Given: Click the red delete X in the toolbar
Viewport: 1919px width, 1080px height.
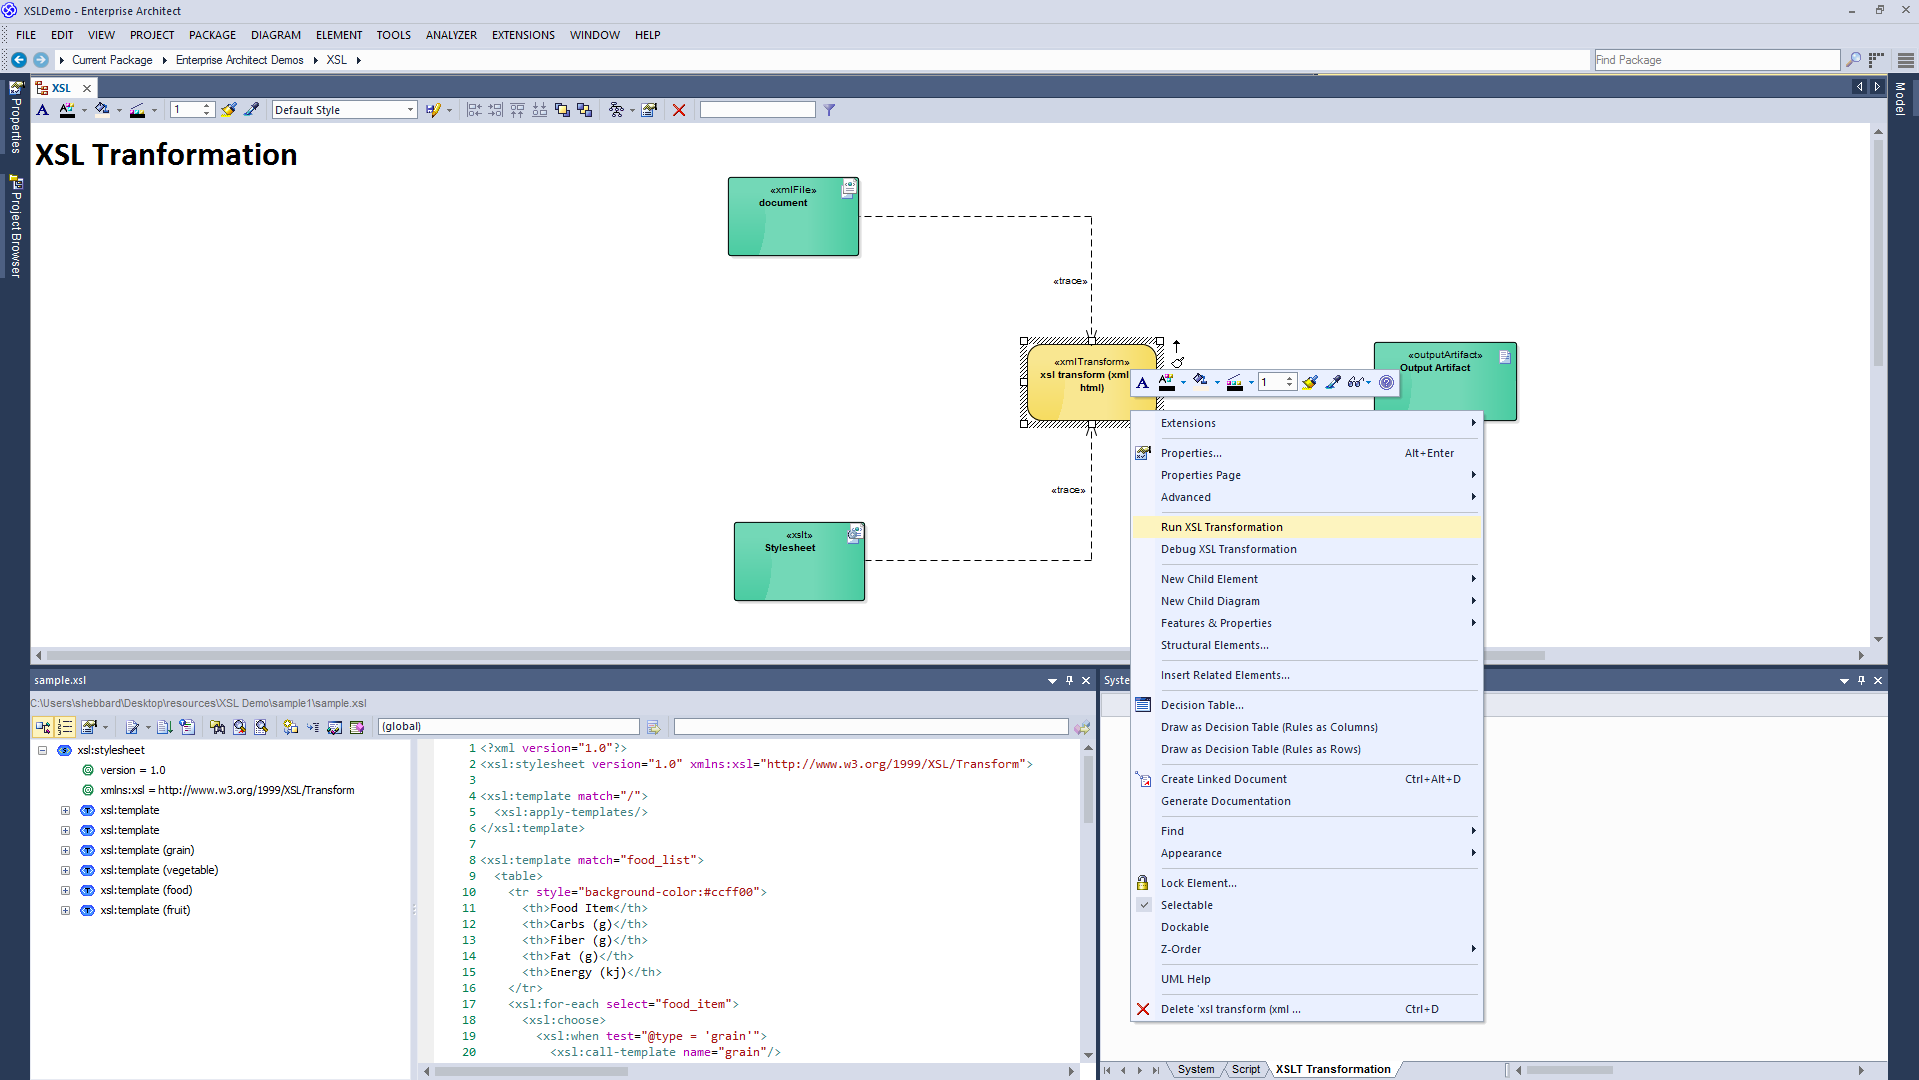Looking at the screenshot, I should pyautogui.click(x=679, y=110).
